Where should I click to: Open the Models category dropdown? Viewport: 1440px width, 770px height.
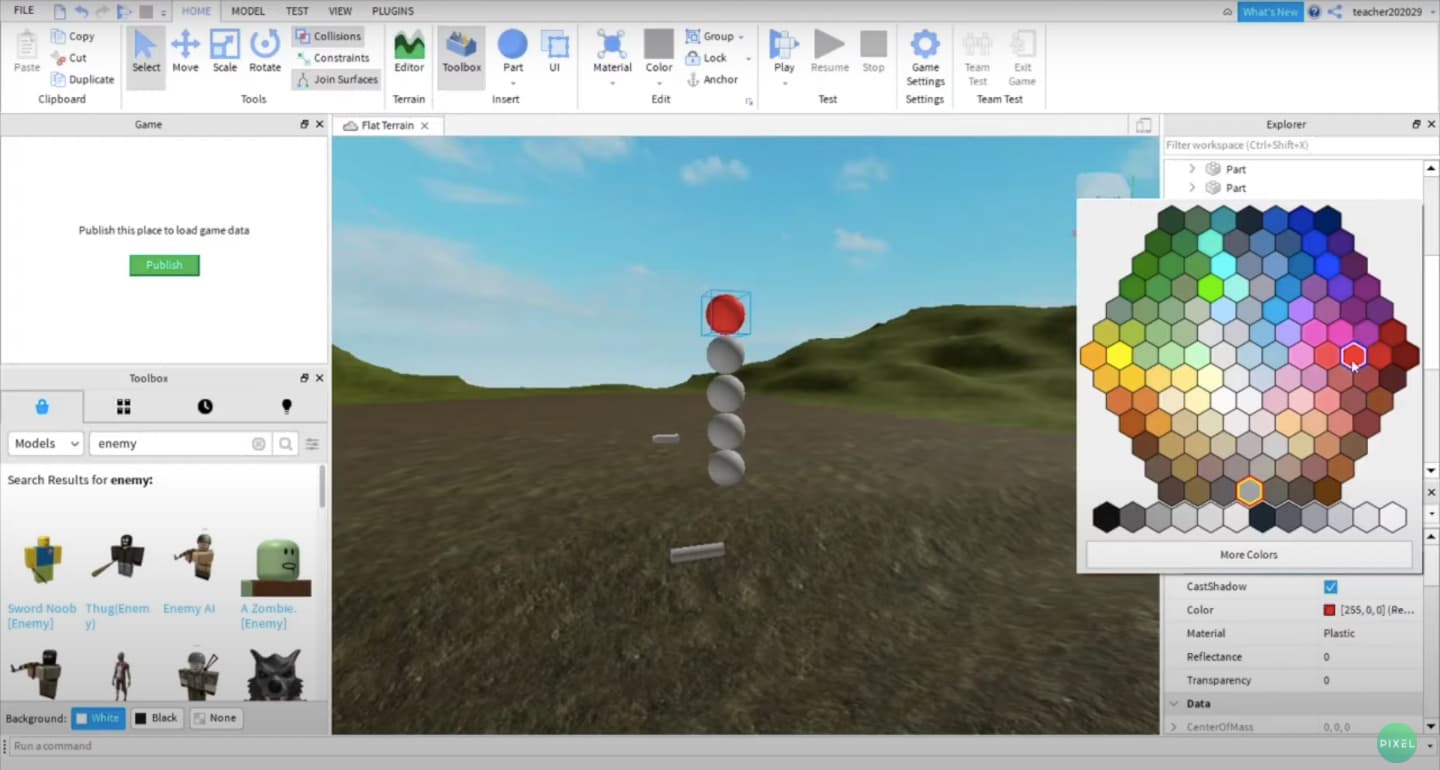point(46,444)
